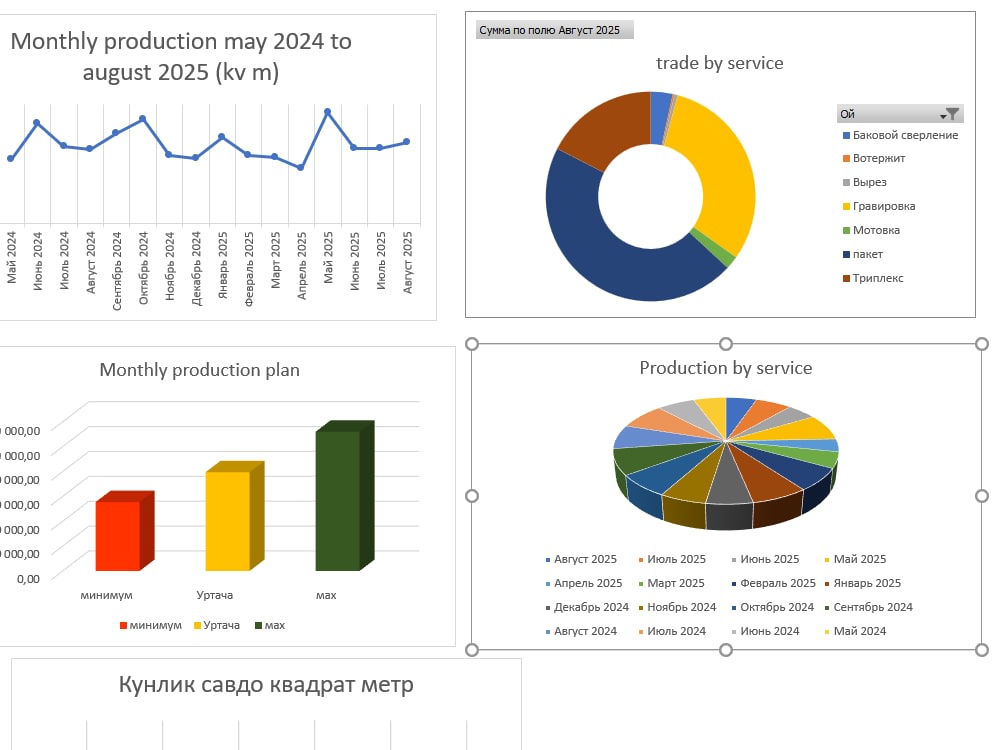Click the blue Баковой сверление legend swatch
Viewport: 1000px width, 750px height.
point(846,136)
